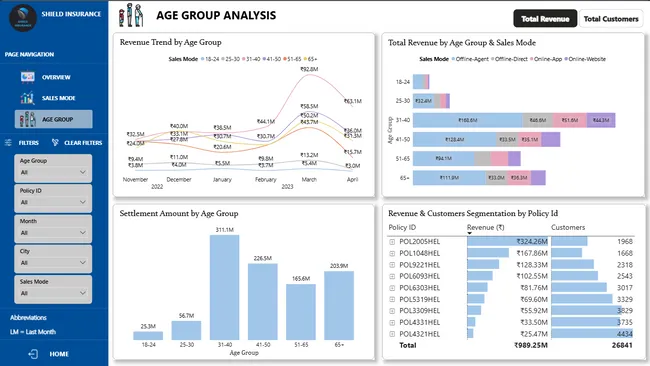Click the Revenue Trend by Age Group title
This screenshot has height=366, width=650.
point(170,42)
